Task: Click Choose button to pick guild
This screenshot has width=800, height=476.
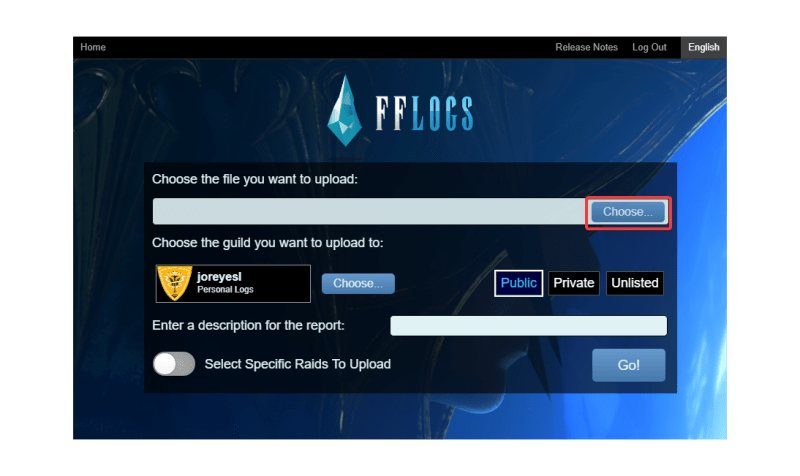Action: click(358, 283)
